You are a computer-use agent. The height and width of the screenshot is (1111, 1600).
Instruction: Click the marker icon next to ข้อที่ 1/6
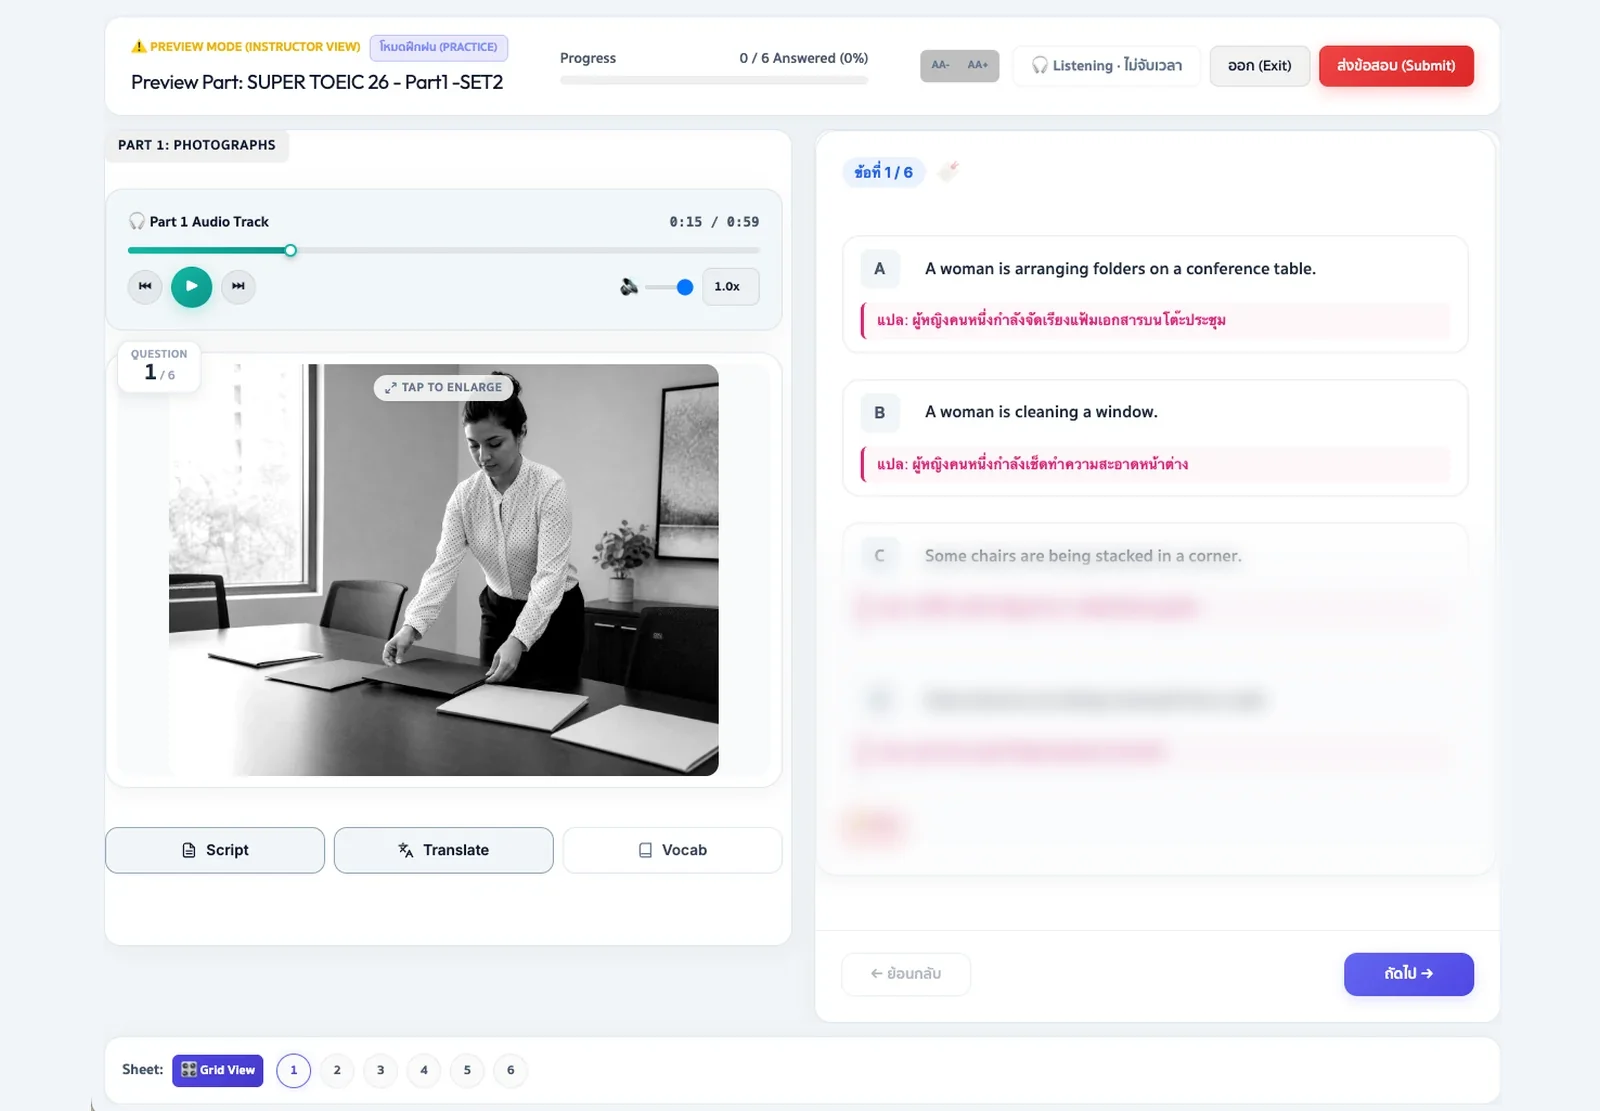(948, 171)
